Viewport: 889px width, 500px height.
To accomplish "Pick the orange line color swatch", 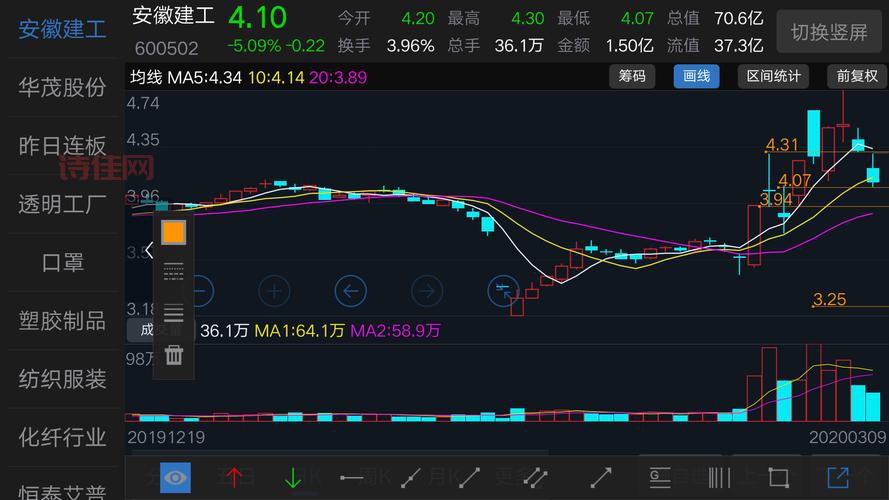I will tap(173, 232).
